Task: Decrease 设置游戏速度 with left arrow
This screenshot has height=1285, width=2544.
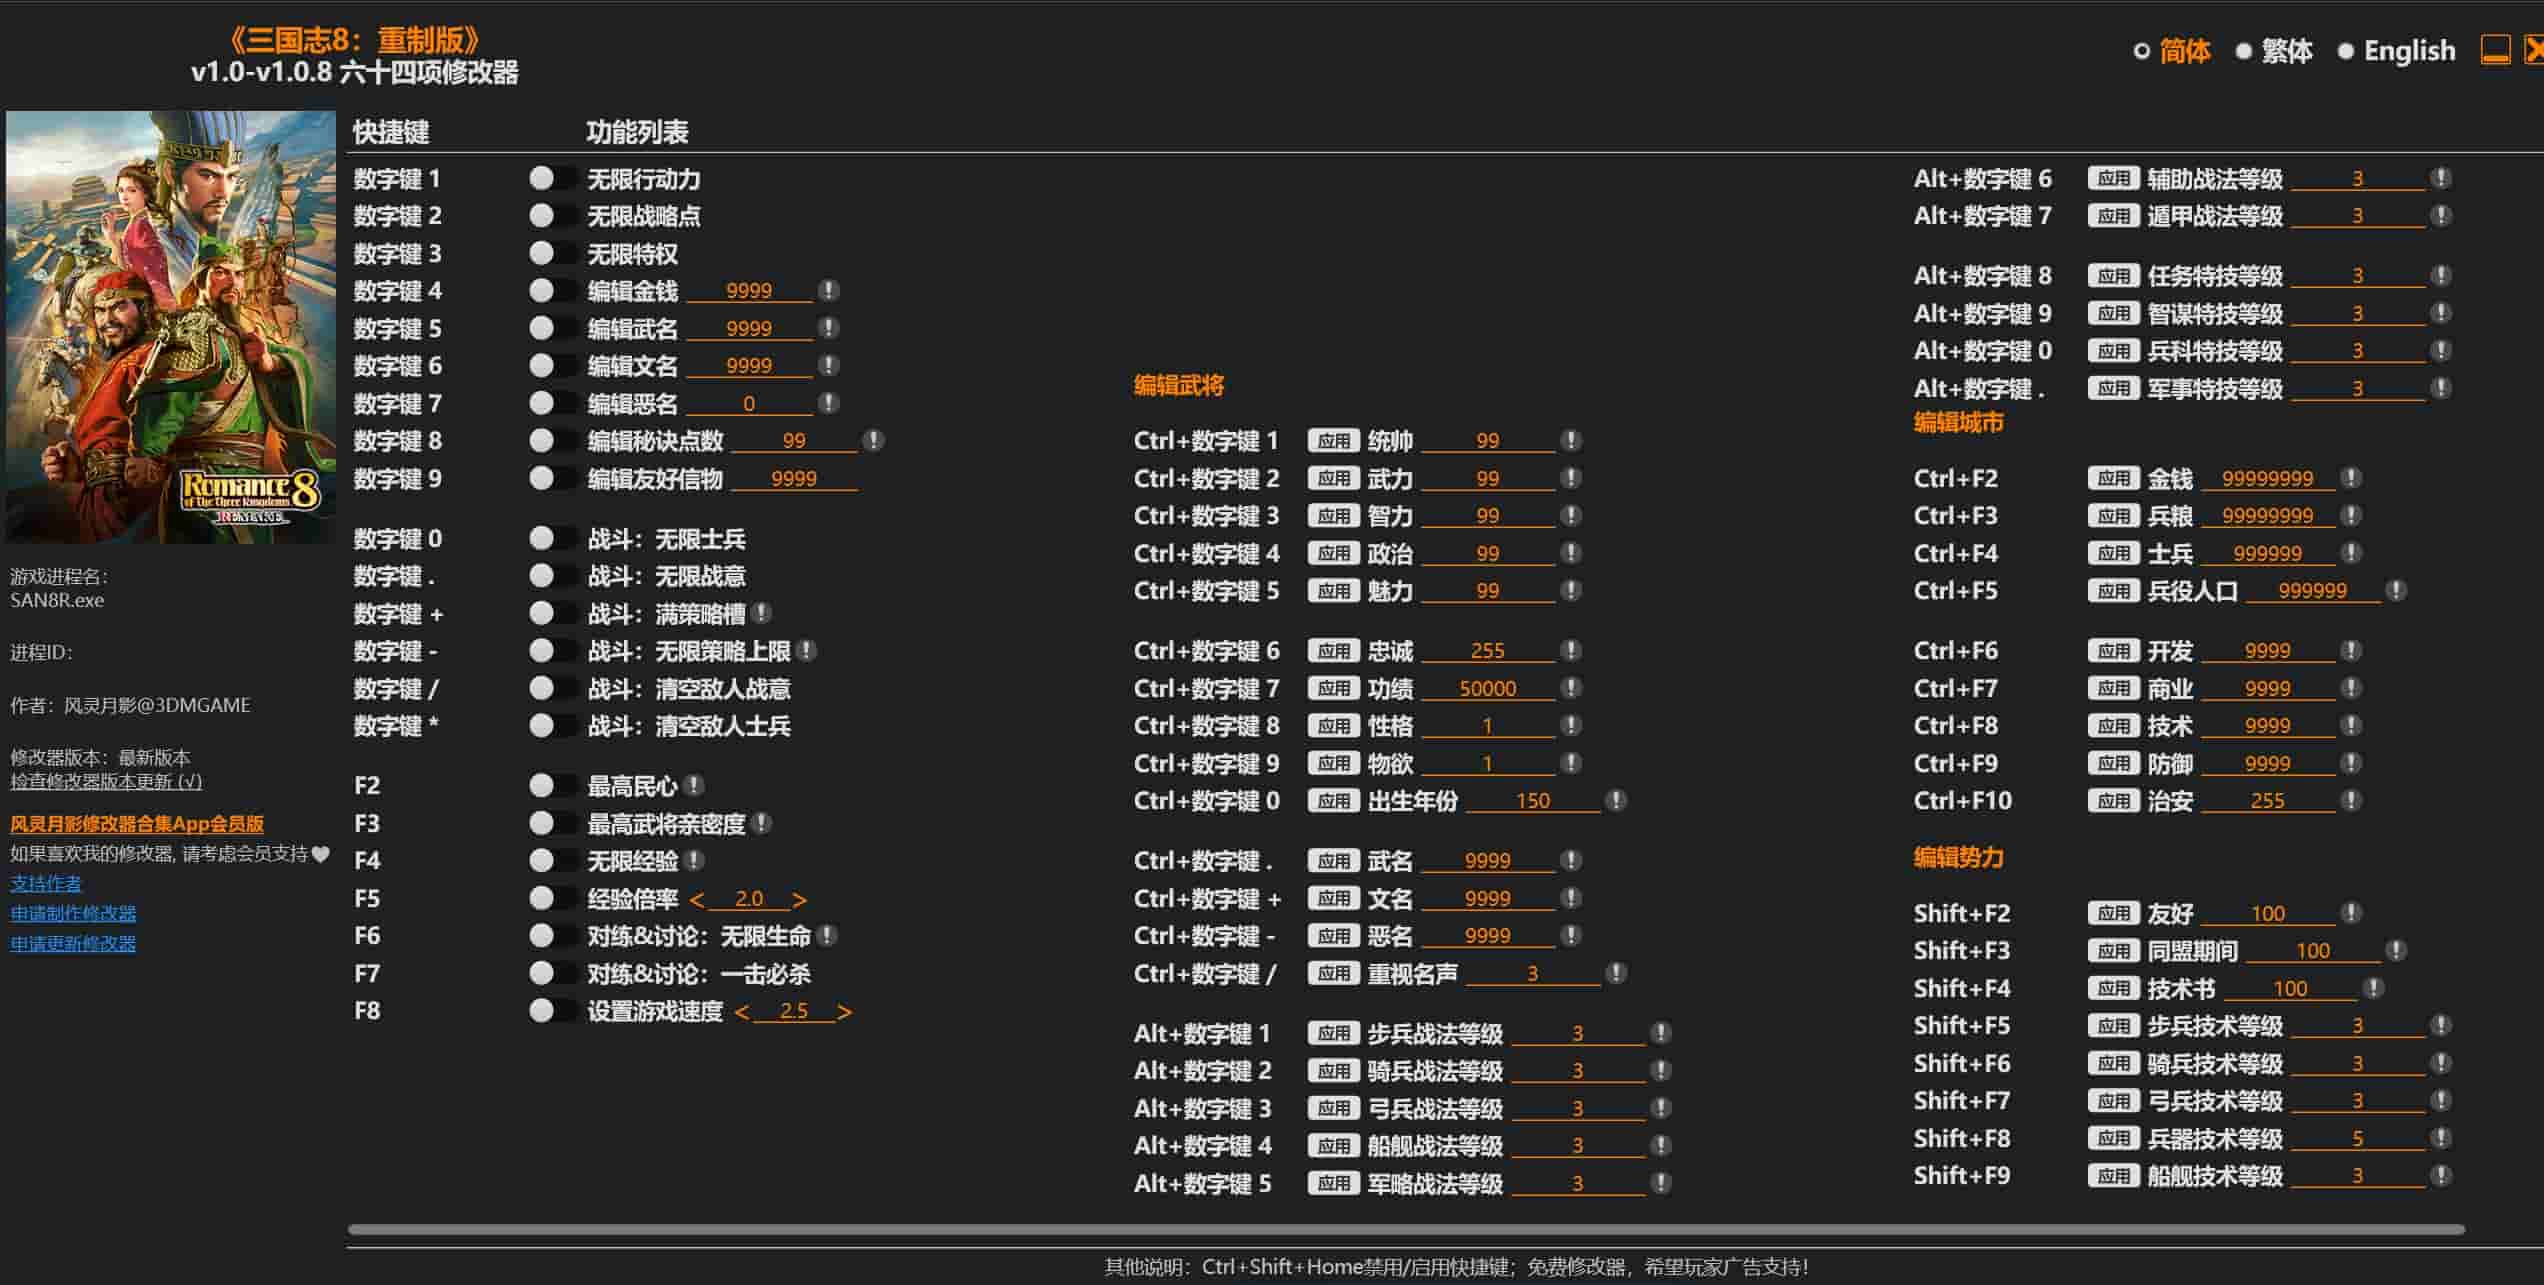Action: [x=741, y=1012]
